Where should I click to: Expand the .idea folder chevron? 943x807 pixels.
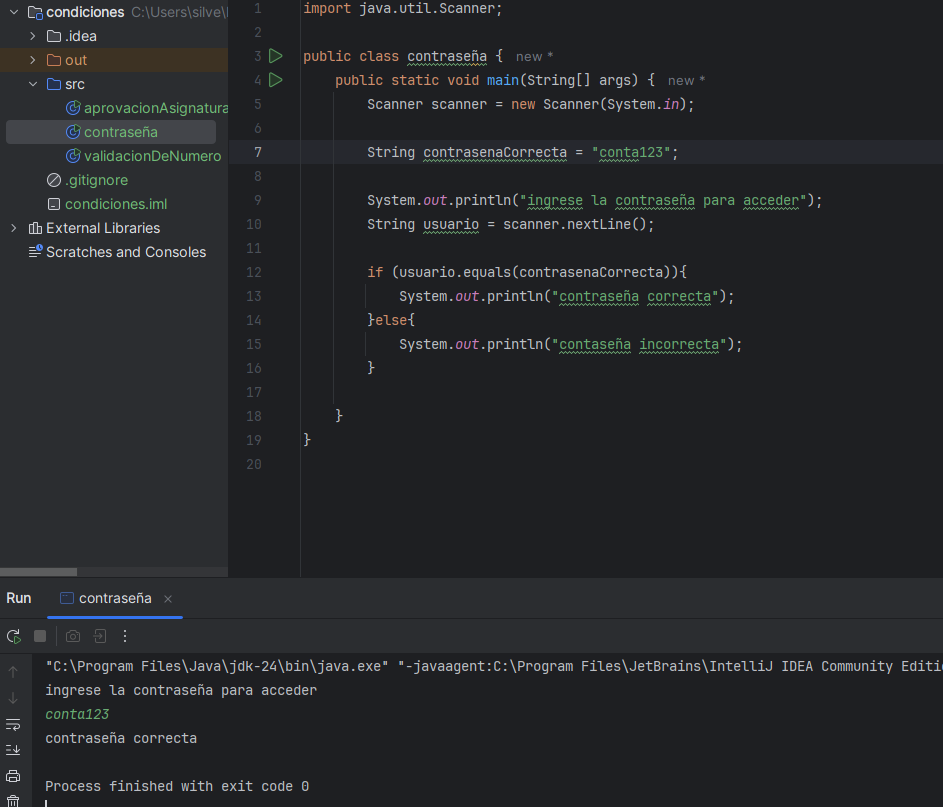32,36
